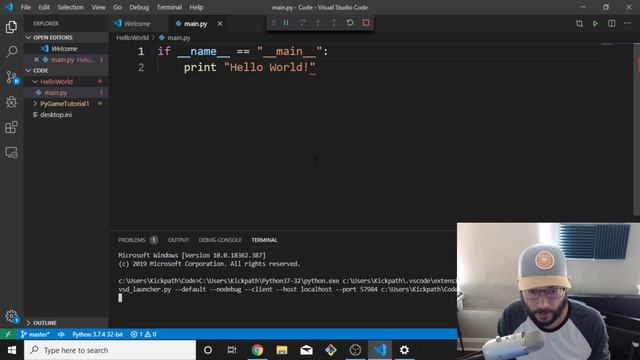Screen dimensions: 640x360
Task: Open the Mail app from taskbar
Action: (306, 350)
